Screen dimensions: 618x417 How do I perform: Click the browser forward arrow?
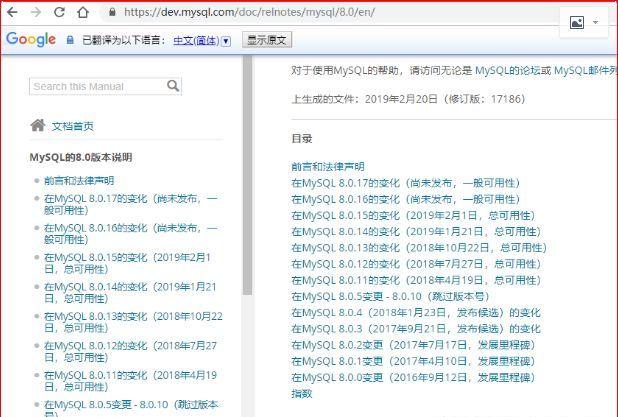pyautogui.click(x=36, y=12)
